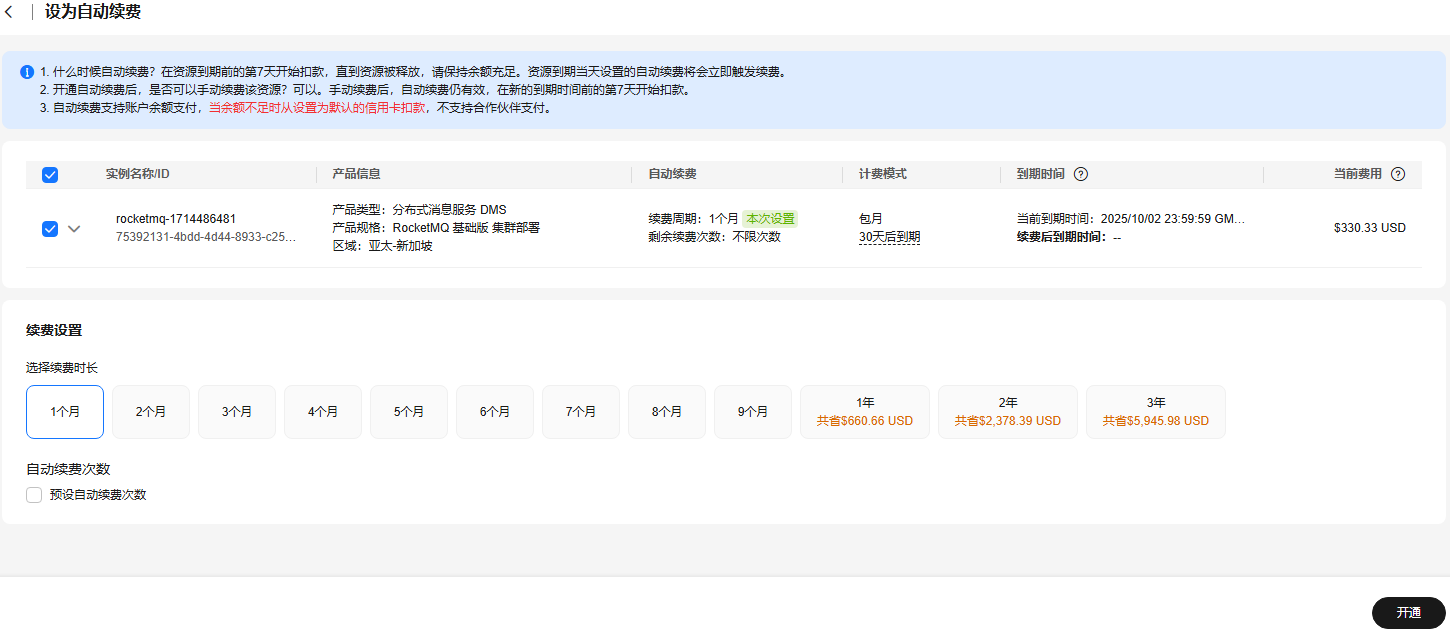The height and width of the screenshot is (632, 1450).
Task: Click the 30天后到期 underlined text
Action: point(890,237)
